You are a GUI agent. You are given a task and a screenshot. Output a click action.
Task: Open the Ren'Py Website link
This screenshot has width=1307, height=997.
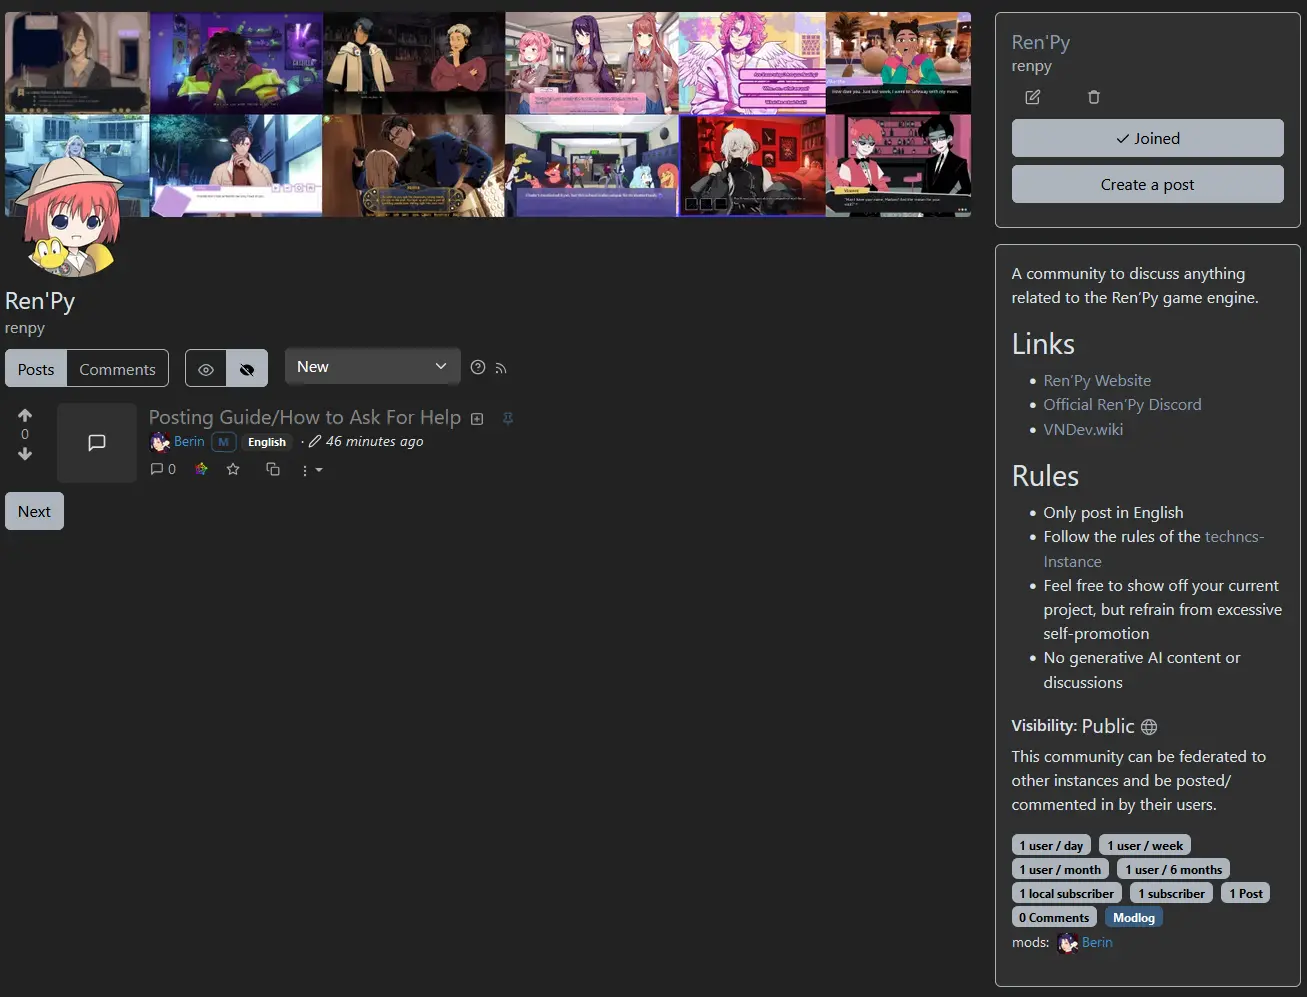click(1097, 380)
